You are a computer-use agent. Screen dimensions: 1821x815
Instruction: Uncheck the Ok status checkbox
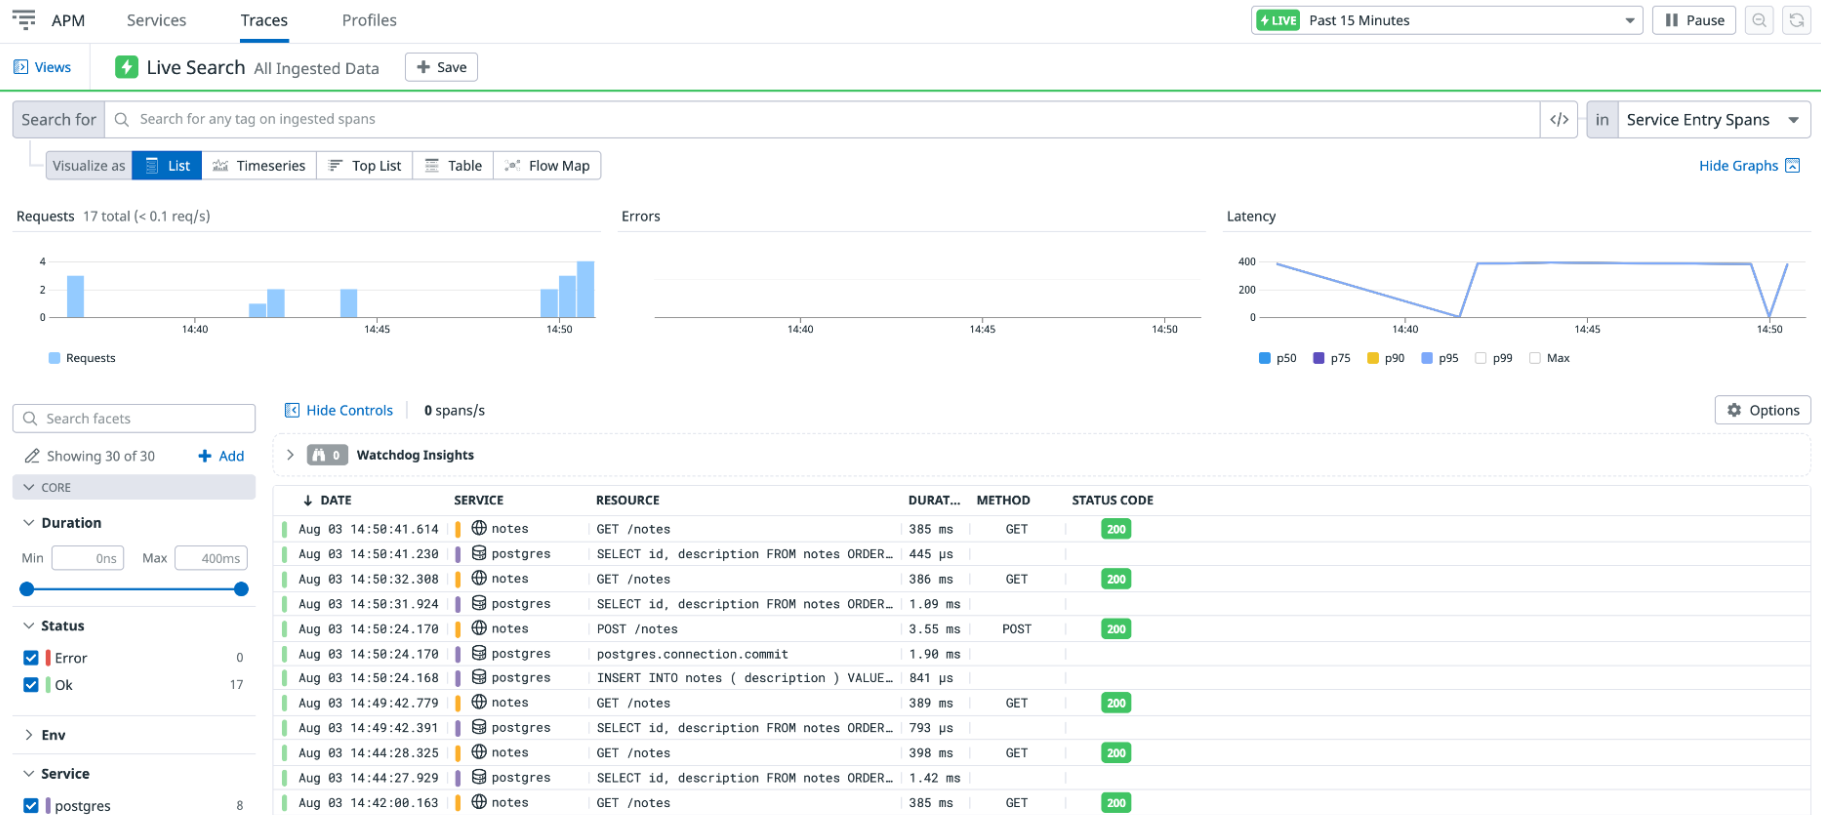click(31, 685)
